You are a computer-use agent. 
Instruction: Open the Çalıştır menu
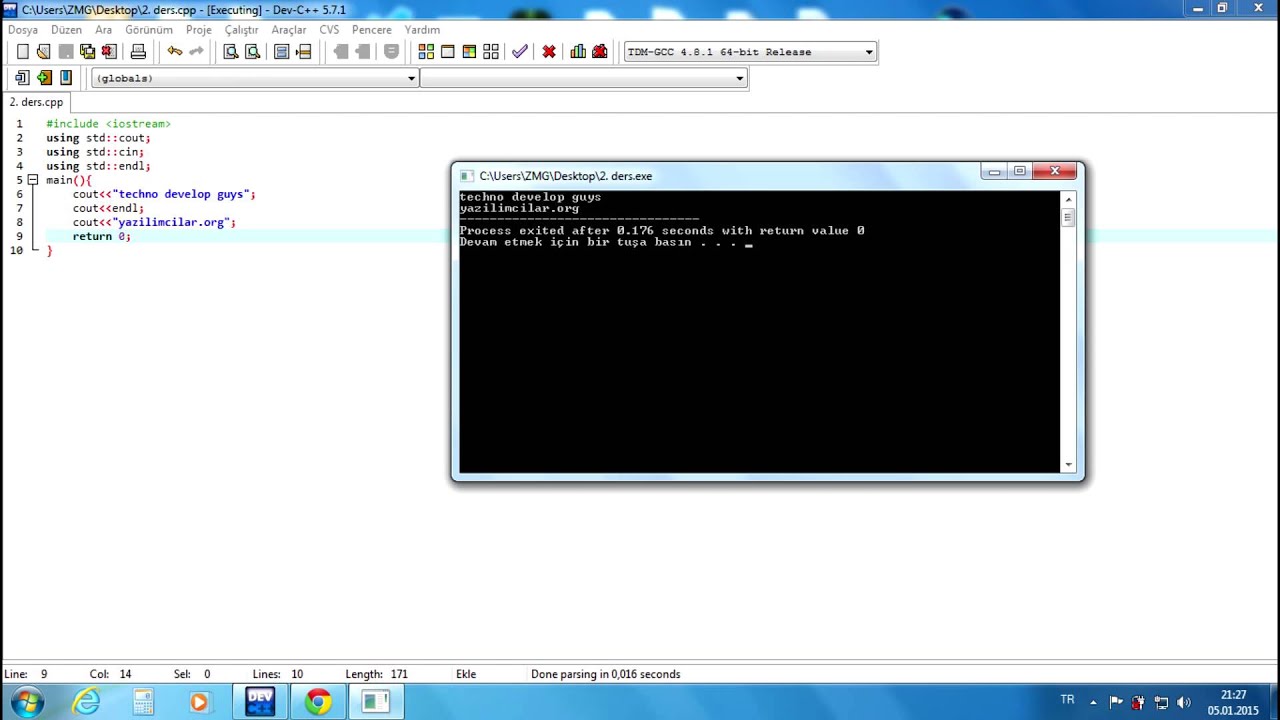point(241,30)
